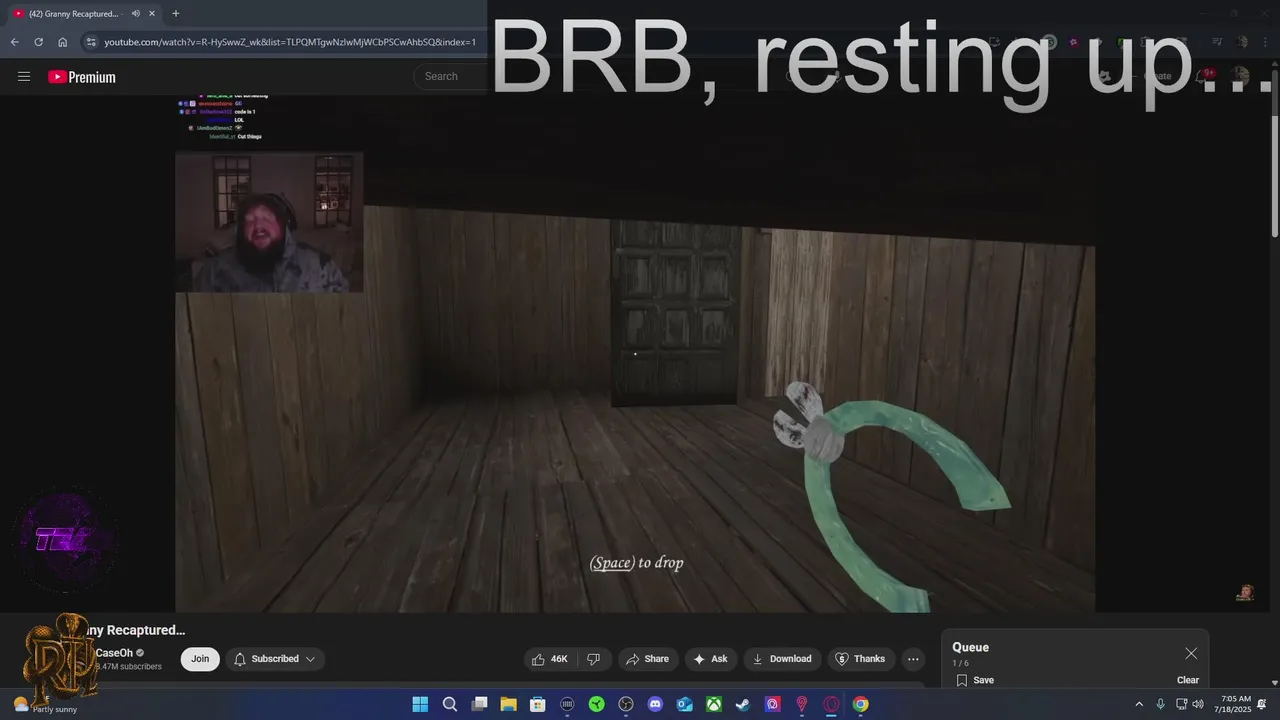Open the green Razer app on taskbar
Image resolution: width=1280 pixels, height=720 pixels.
point(597,704)
